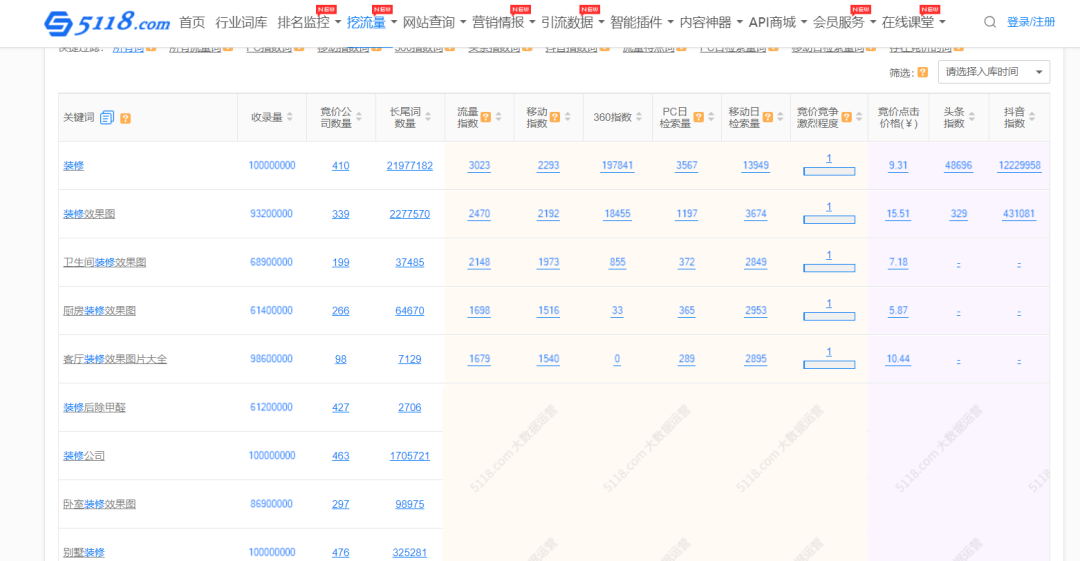Sort by 移动日检索量 column arrows
The image size is (1080, 561).
tap(780, 117)
